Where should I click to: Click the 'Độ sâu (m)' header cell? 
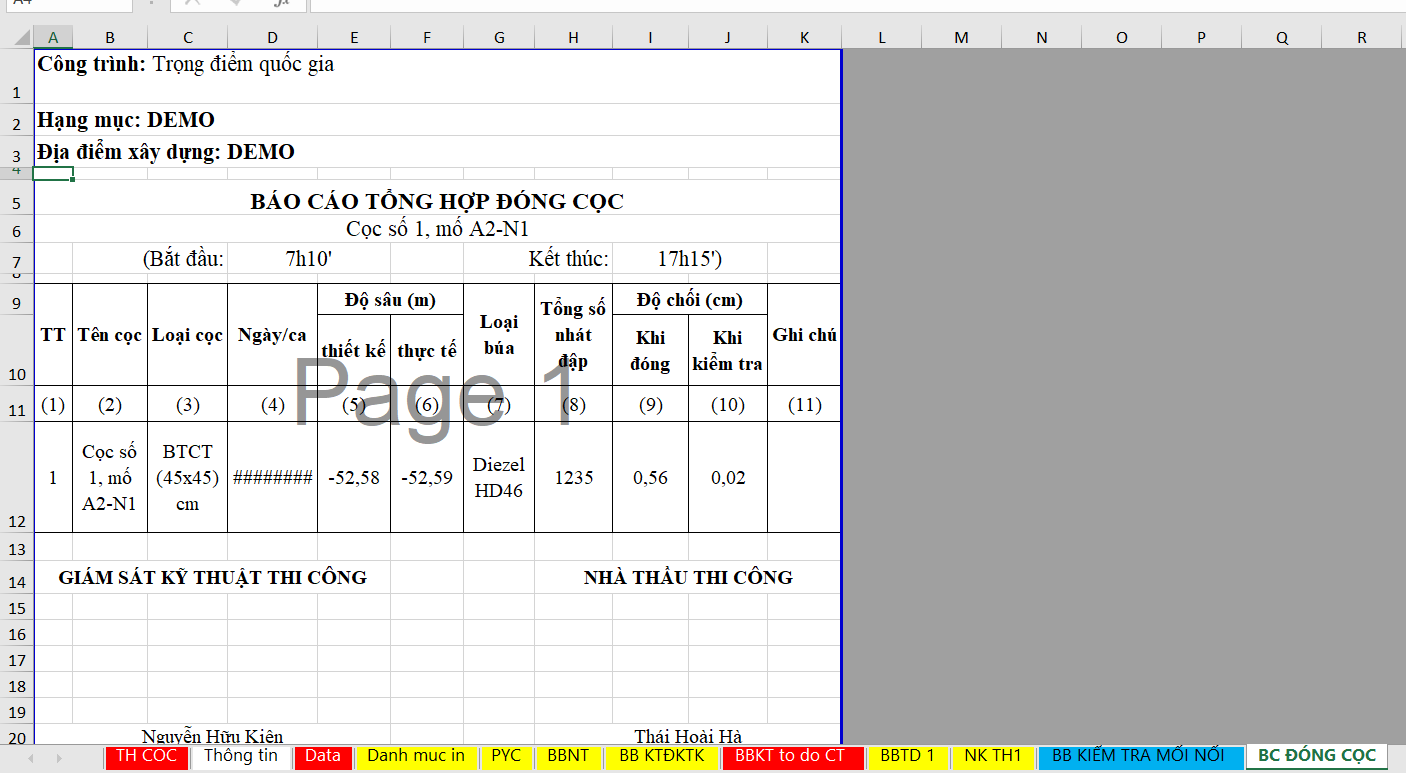390,300
